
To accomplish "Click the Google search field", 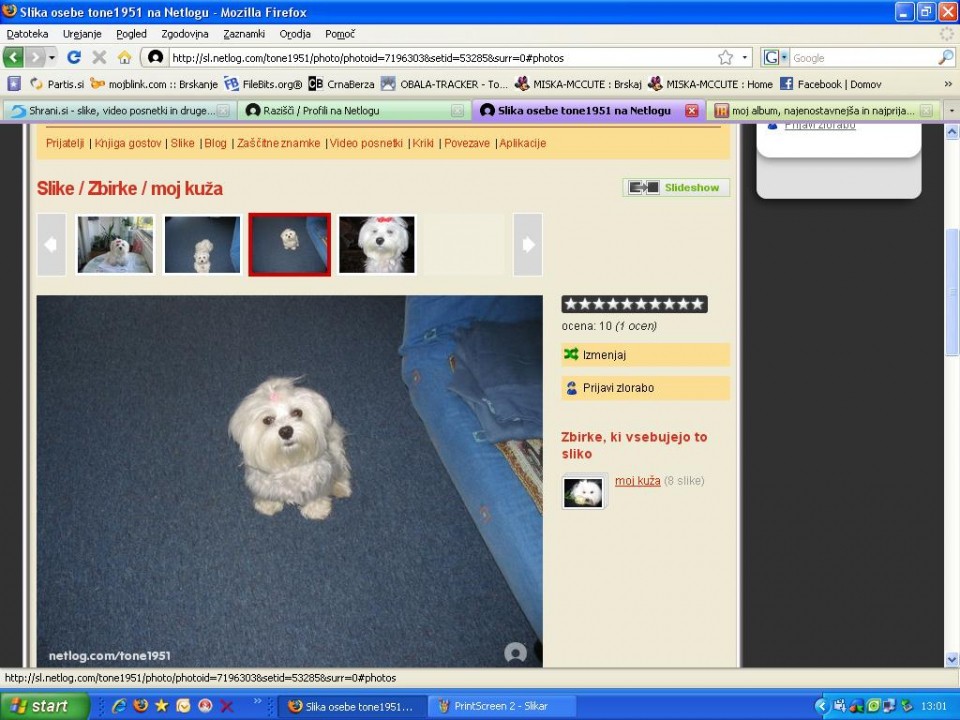I will [863, 58].
